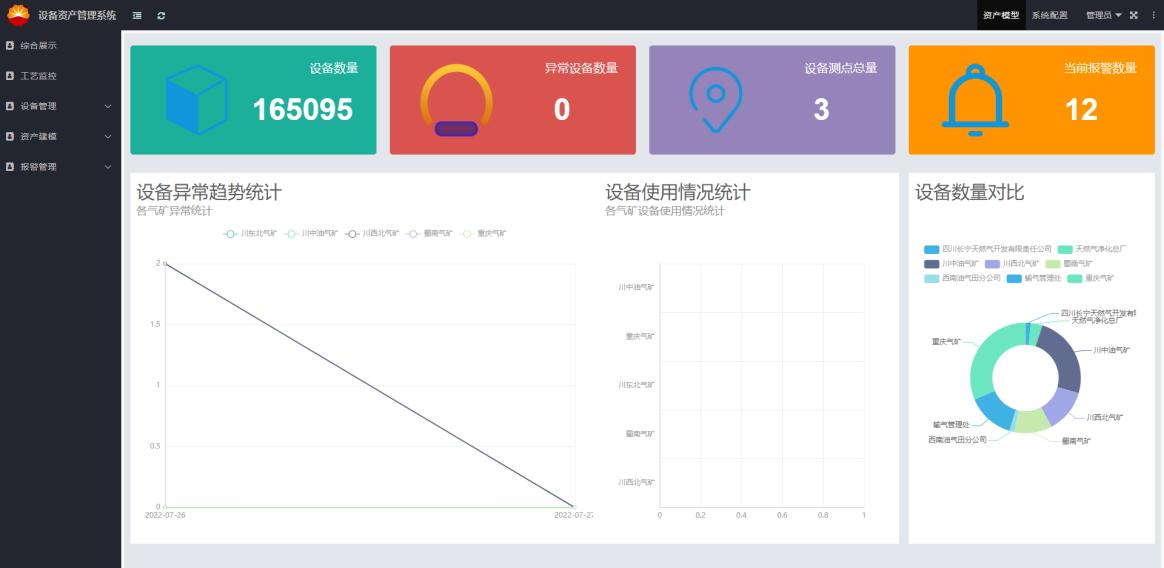This screenshot has height=568, width=1164.
Task: Click the refresh icon in top bar
Action: [x=161, y=15]
